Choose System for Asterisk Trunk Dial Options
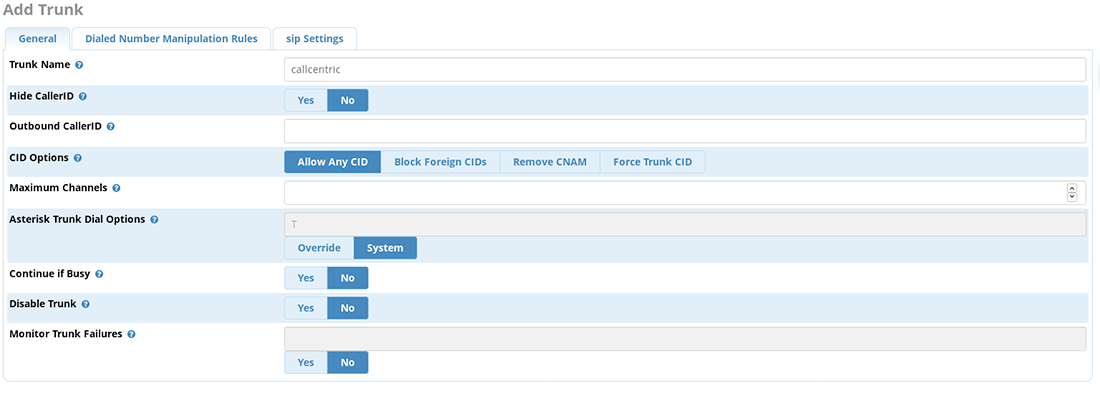 [385, 248]
